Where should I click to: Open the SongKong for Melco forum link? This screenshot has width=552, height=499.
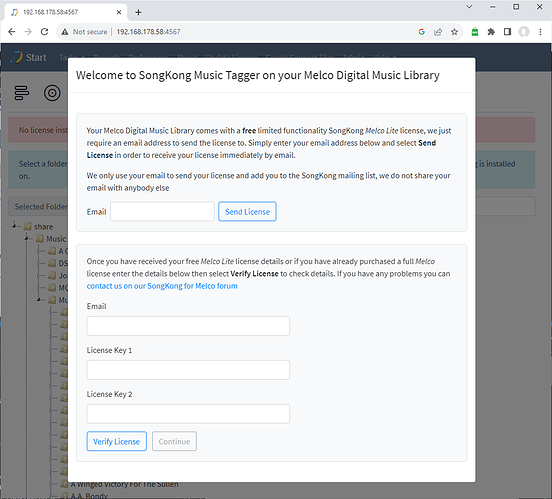click(162, 286)
